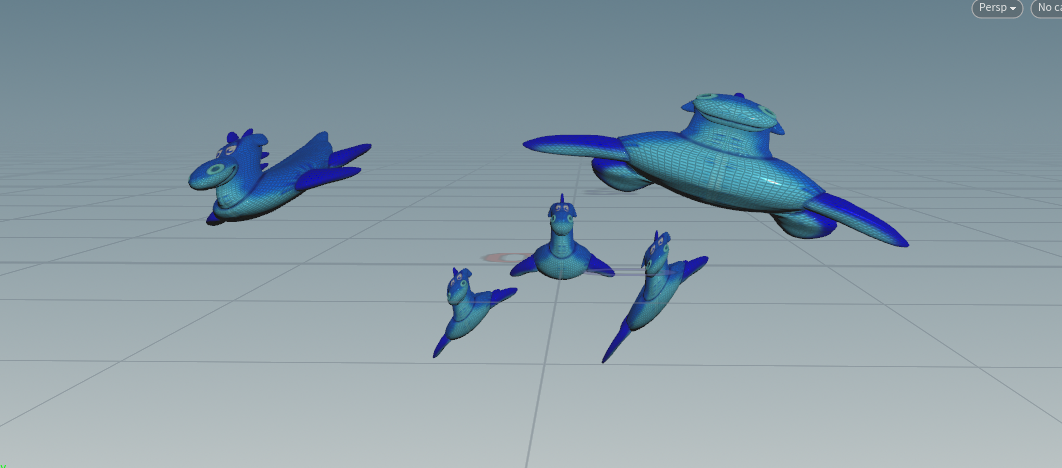Screen dimensions: 1062x468
Task: Open the Persp viewport dropdown
Action: 996,8
